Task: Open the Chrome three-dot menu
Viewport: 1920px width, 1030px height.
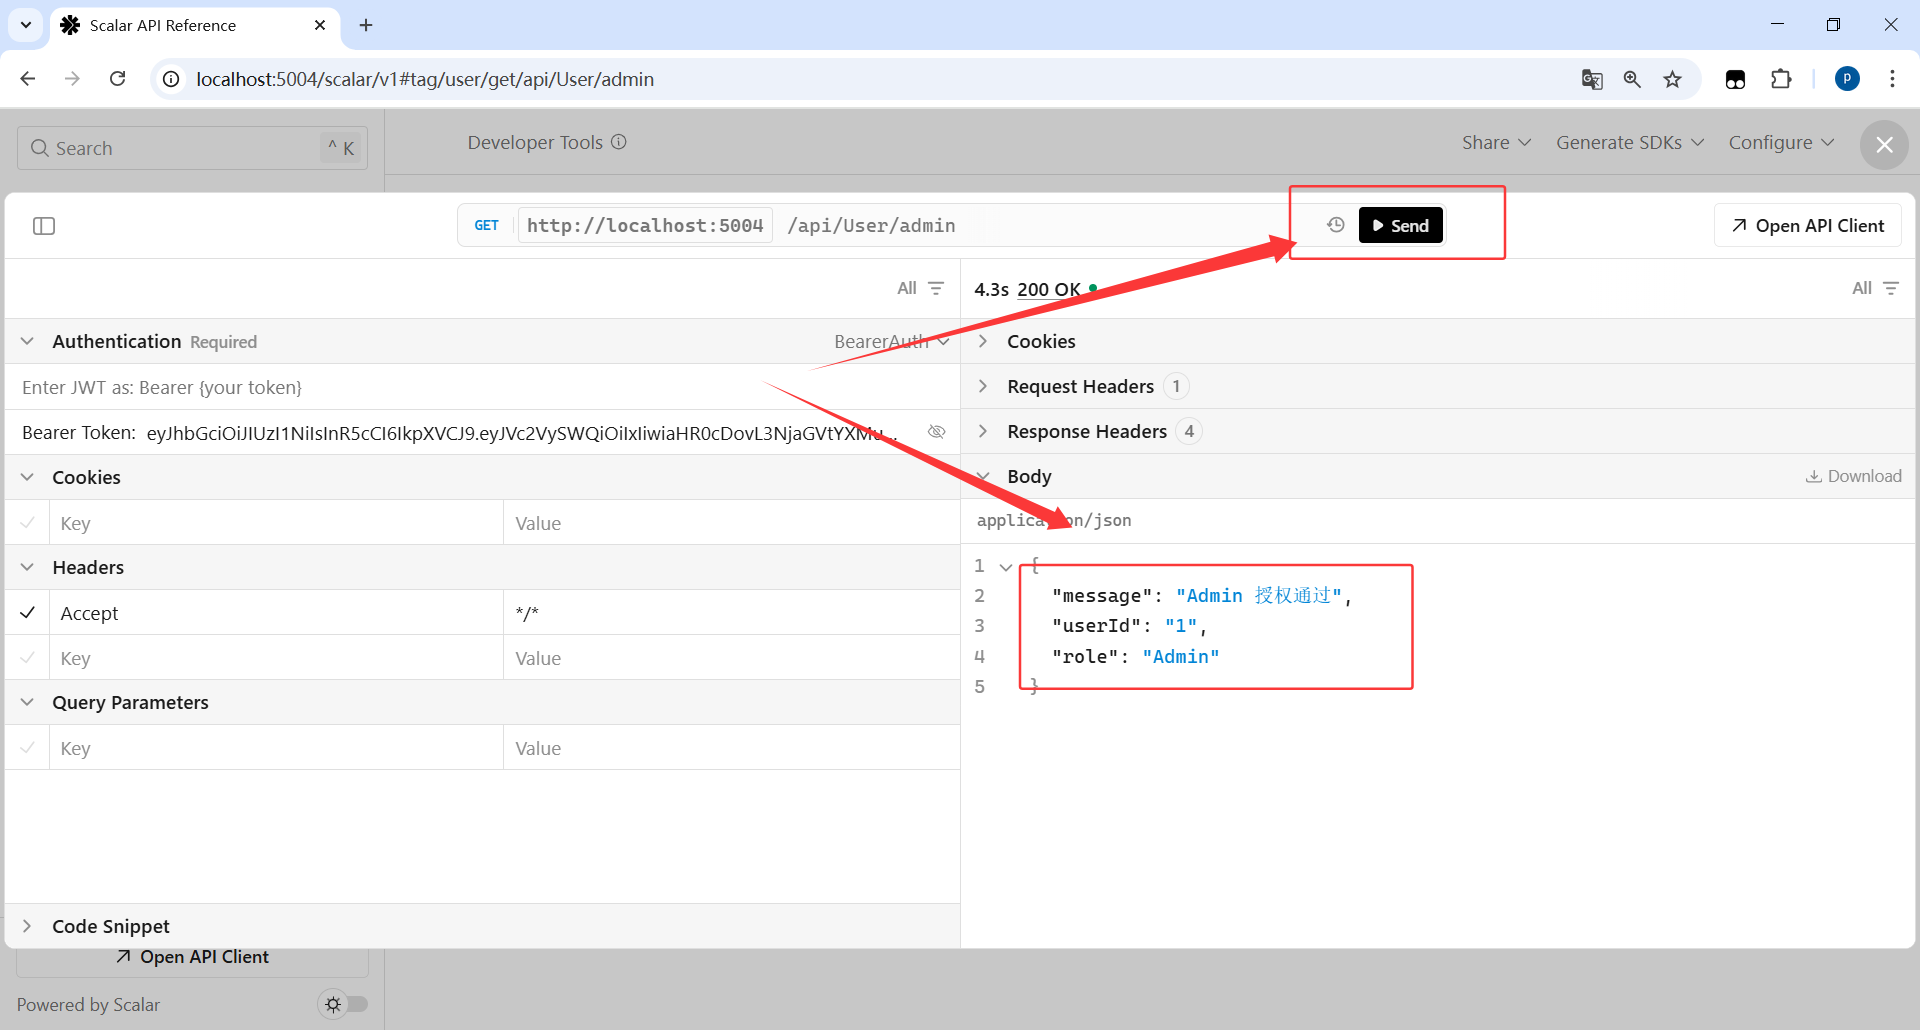Action: [x=1892, y=79]
